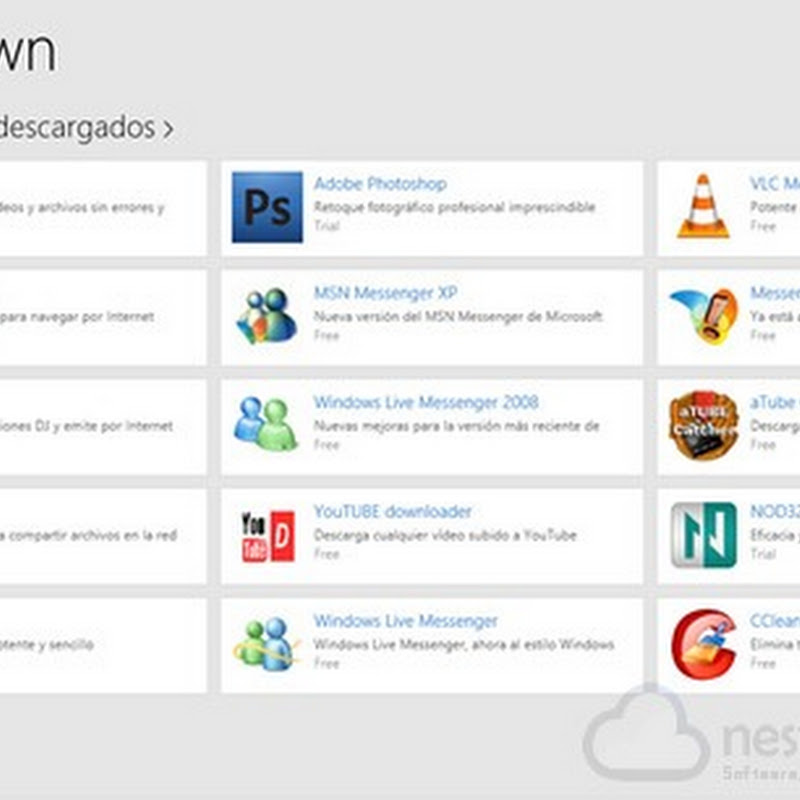
Task: Click 'Retoque fotográfico profesional imprescindible' description
Action: (455, 207)
